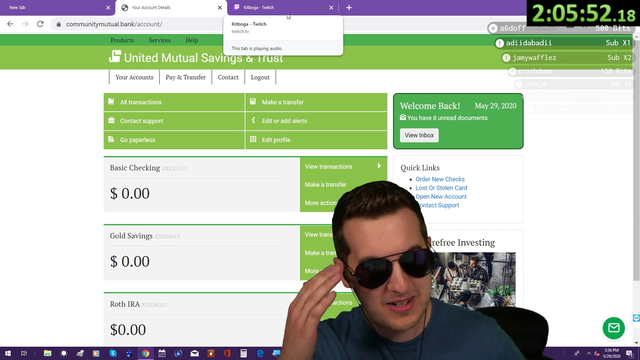Image resolution: width=640 pixels, height=360 pixels.
Task: Show hidden system tray icons
Action: [589, 353]
